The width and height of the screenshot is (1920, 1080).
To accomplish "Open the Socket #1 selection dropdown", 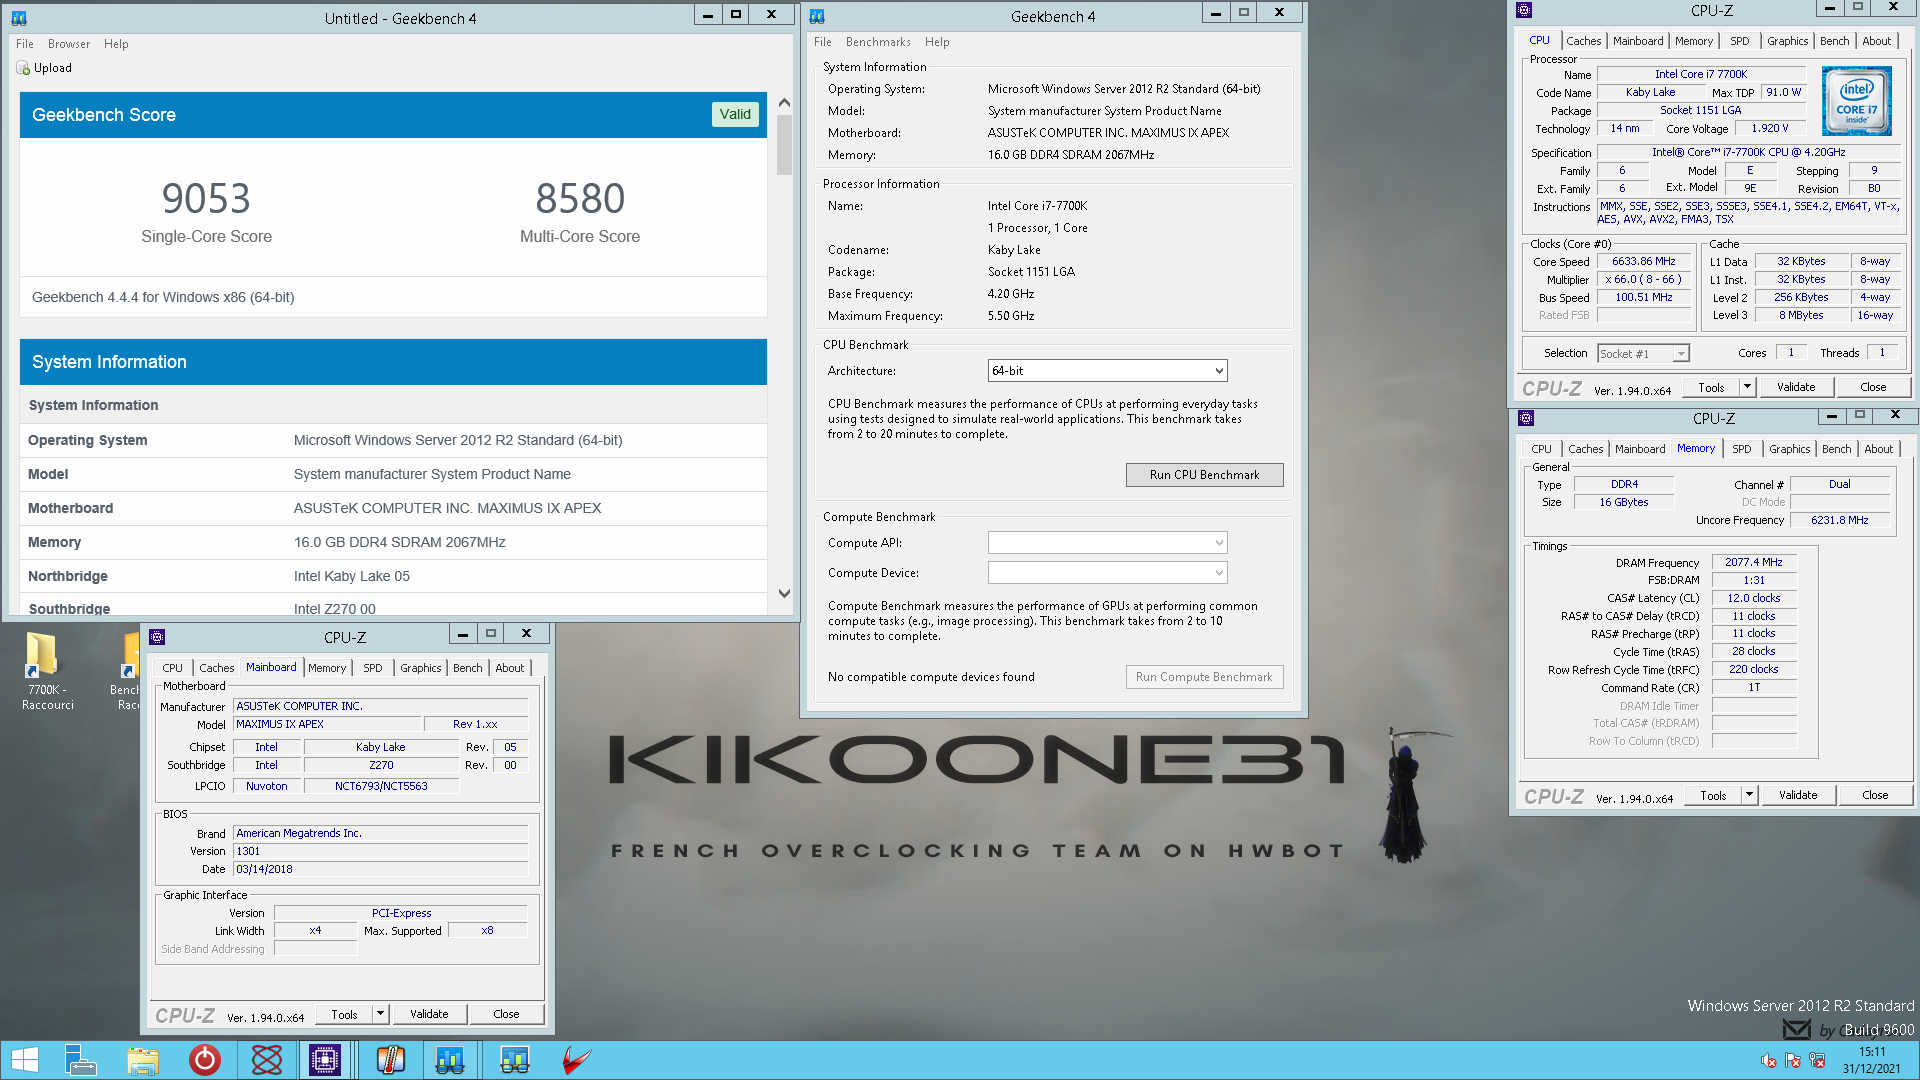I will coord(1643,354).
